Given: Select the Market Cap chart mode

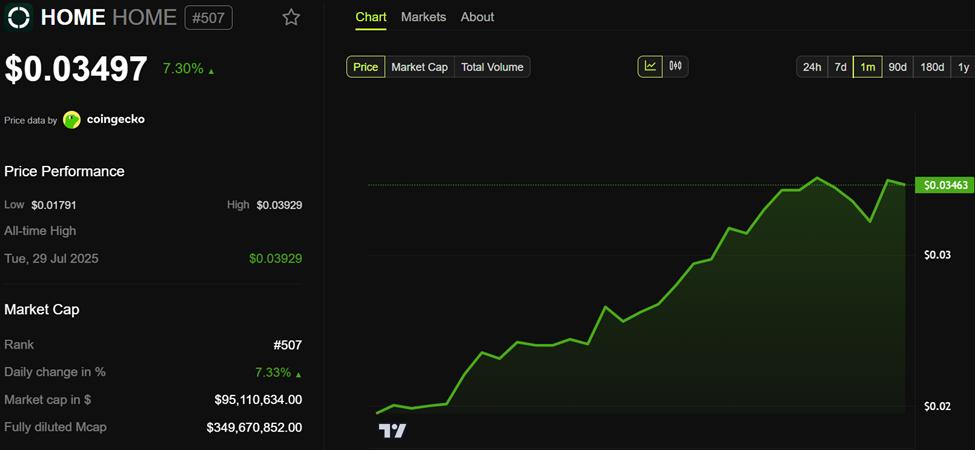Looking at the screenshot, I should tap(420, 67).
